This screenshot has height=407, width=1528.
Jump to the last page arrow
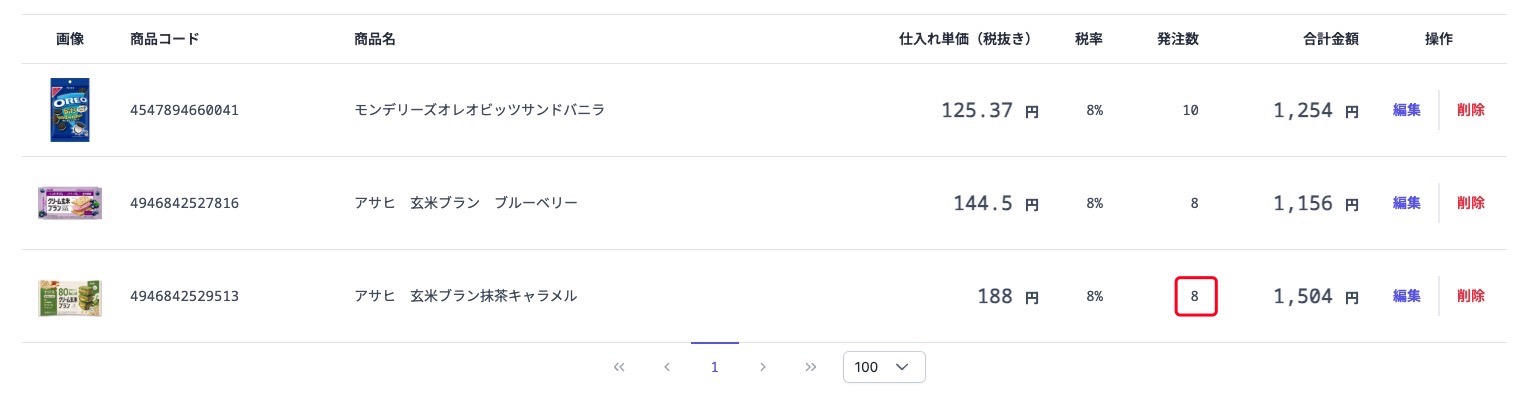tap(811, 367)
